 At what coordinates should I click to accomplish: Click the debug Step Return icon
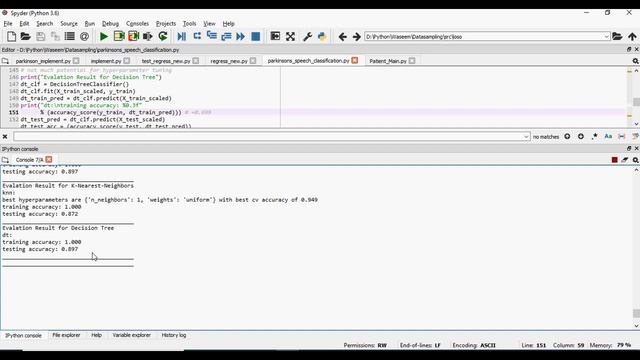coord(226,36)
